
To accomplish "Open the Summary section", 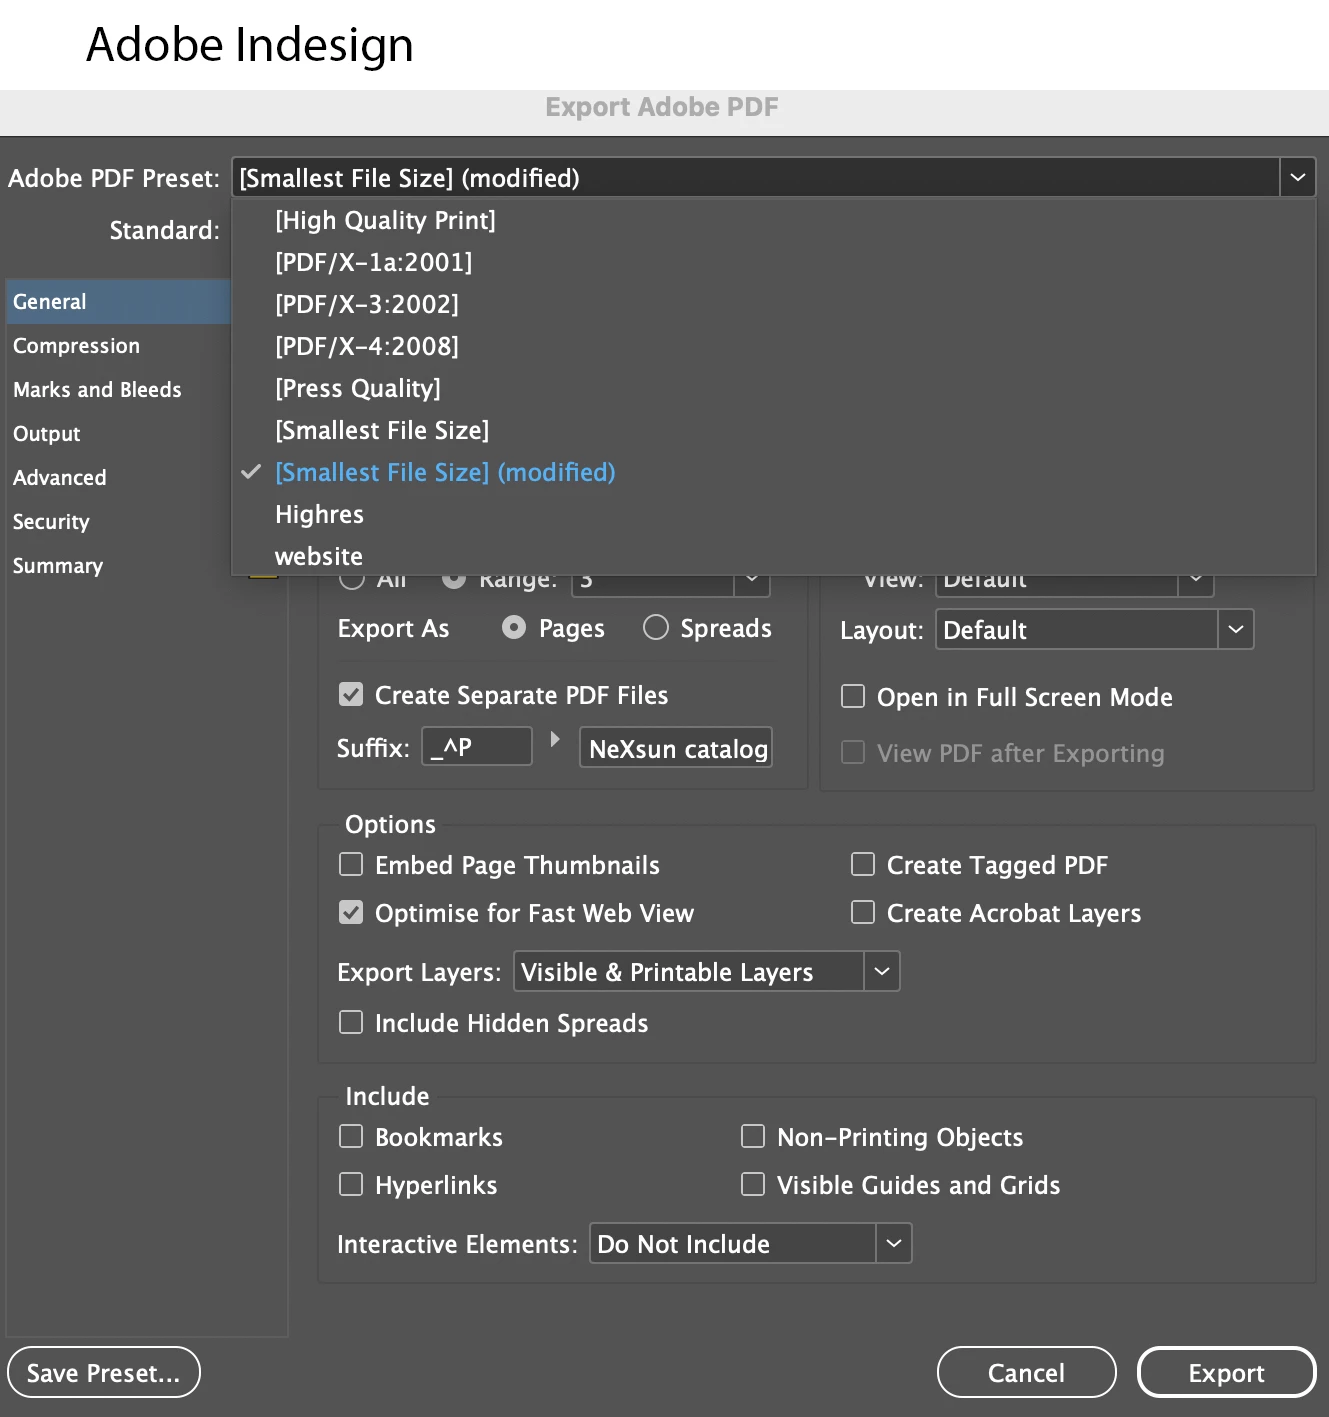I will click(x=119, y=566).
